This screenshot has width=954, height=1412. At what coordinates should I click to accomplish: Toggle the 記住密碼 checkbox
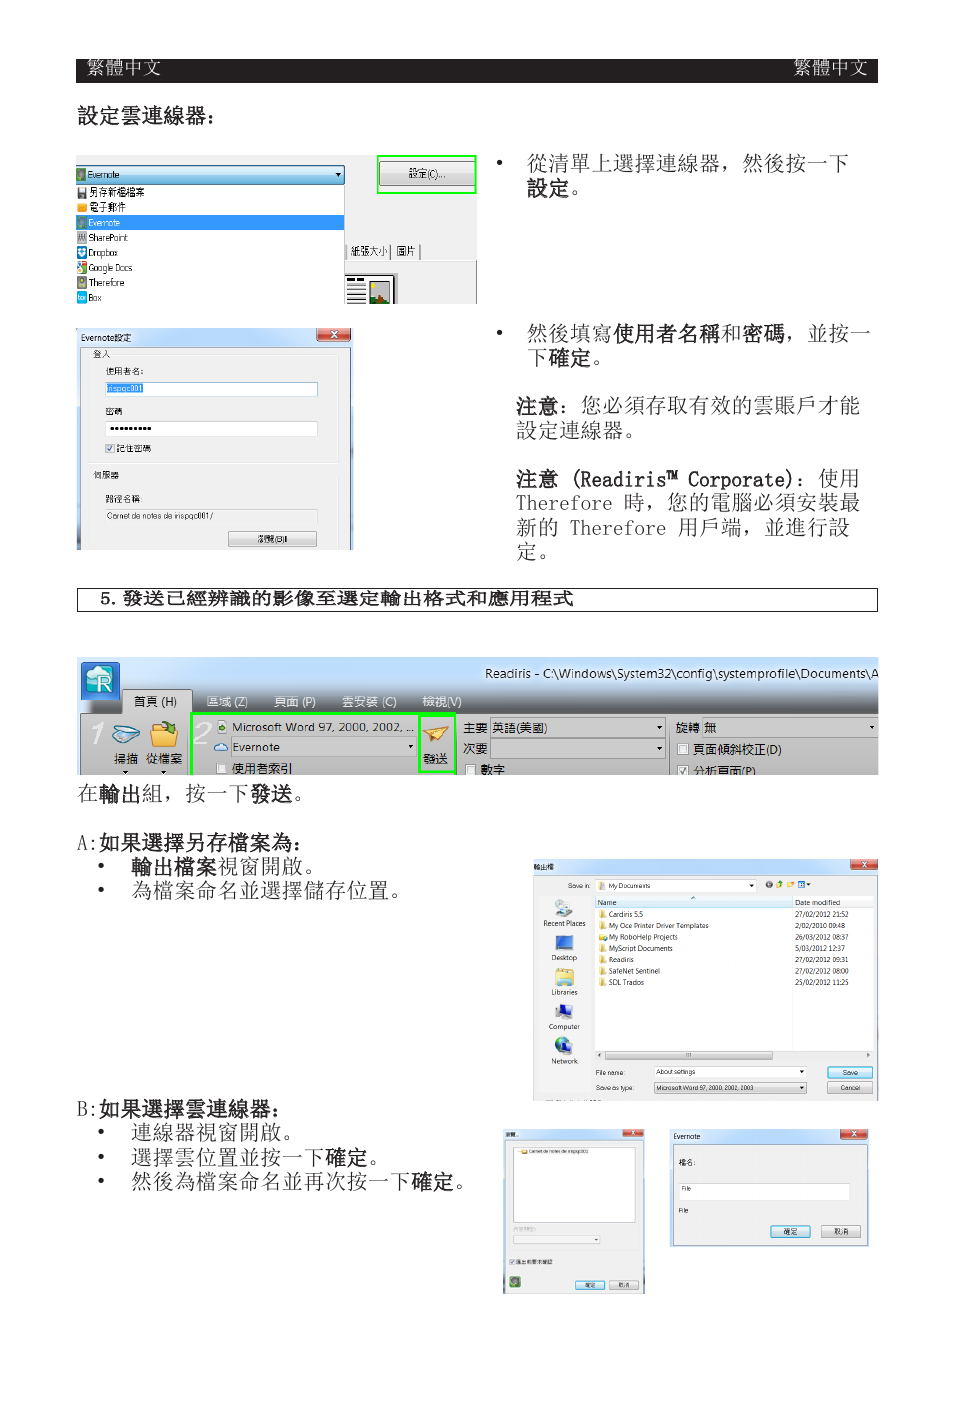click(x=109, y=449)
